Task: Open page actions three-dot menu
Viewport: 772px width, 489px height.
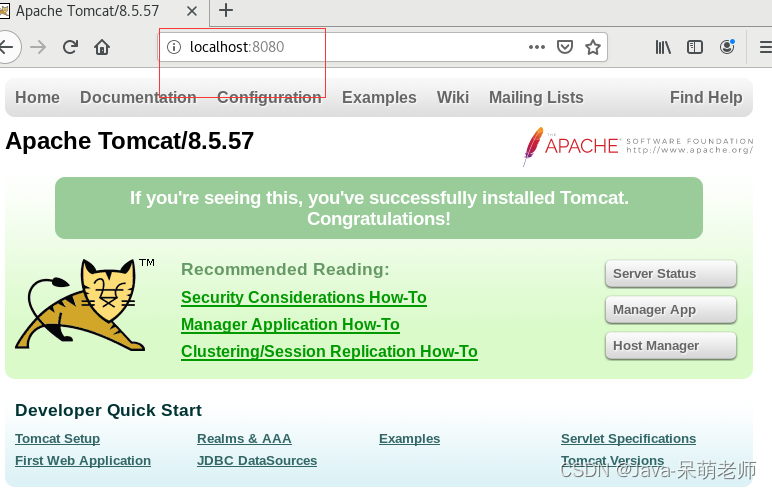Action: point(537,47)
